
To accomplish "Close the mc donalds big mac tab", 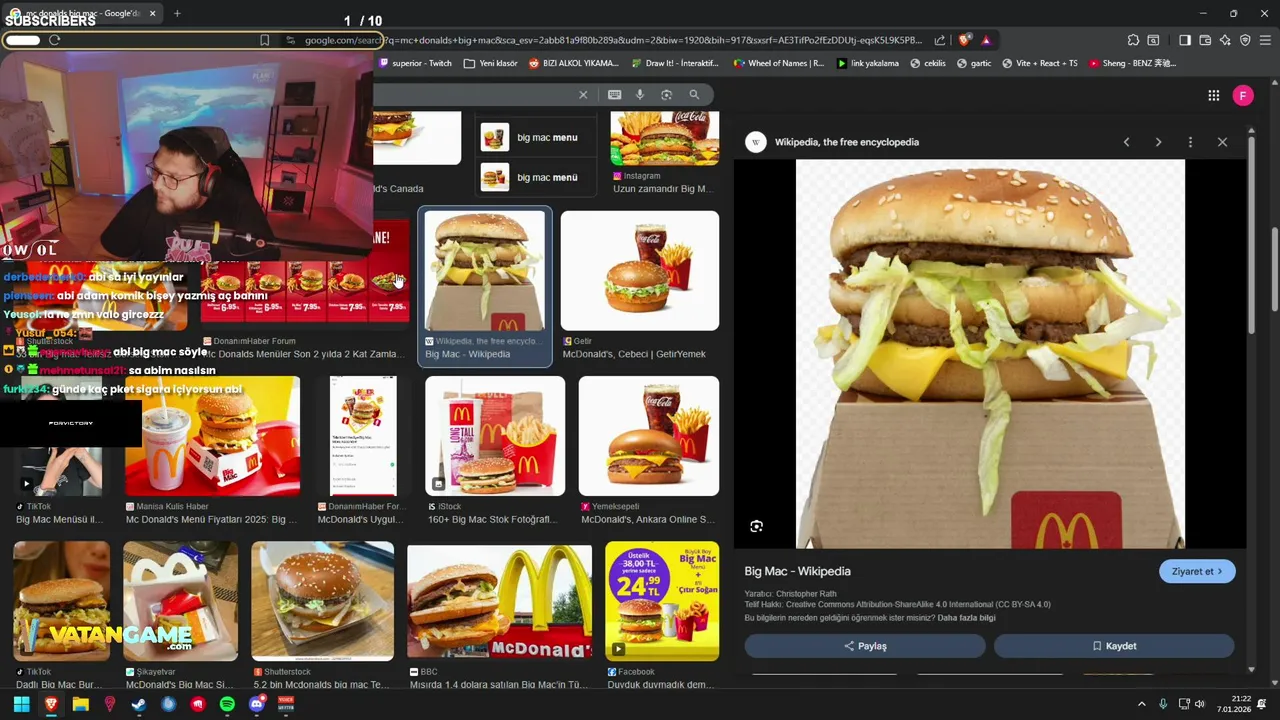I will [x=153, y=13].
